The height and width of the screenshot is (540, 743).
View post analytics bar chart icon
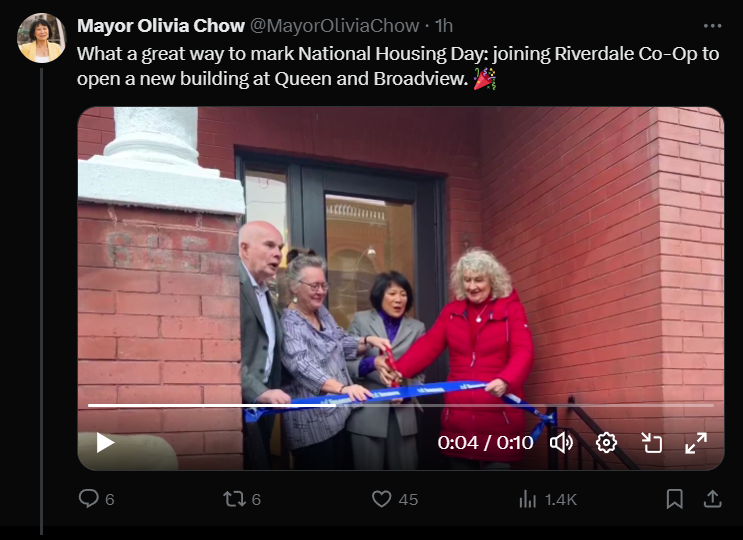[527, 499]
